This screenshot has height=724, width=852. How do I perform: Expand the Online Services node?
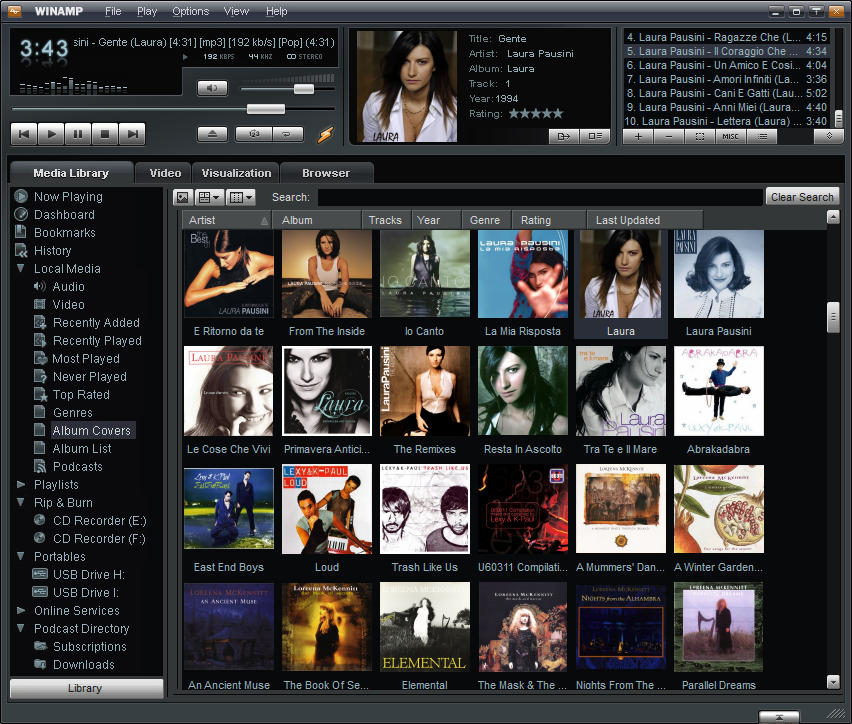point(21,610)
